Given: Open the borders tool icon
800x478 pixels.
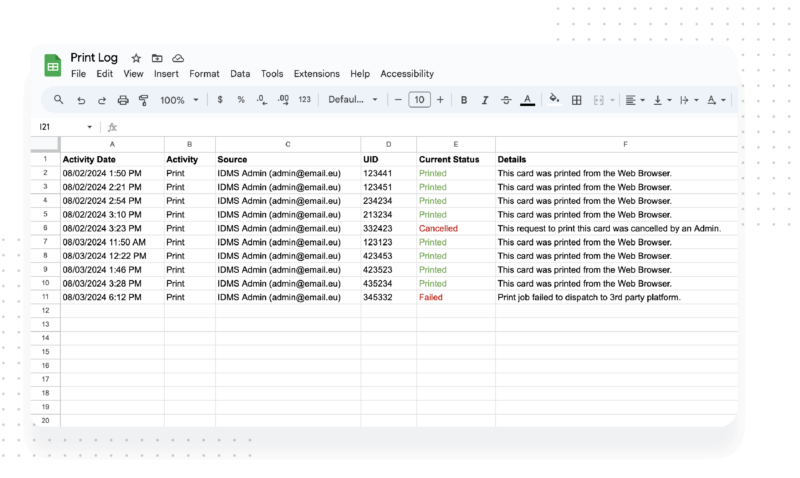Looking at the screenshot, I should coord(577,100).
